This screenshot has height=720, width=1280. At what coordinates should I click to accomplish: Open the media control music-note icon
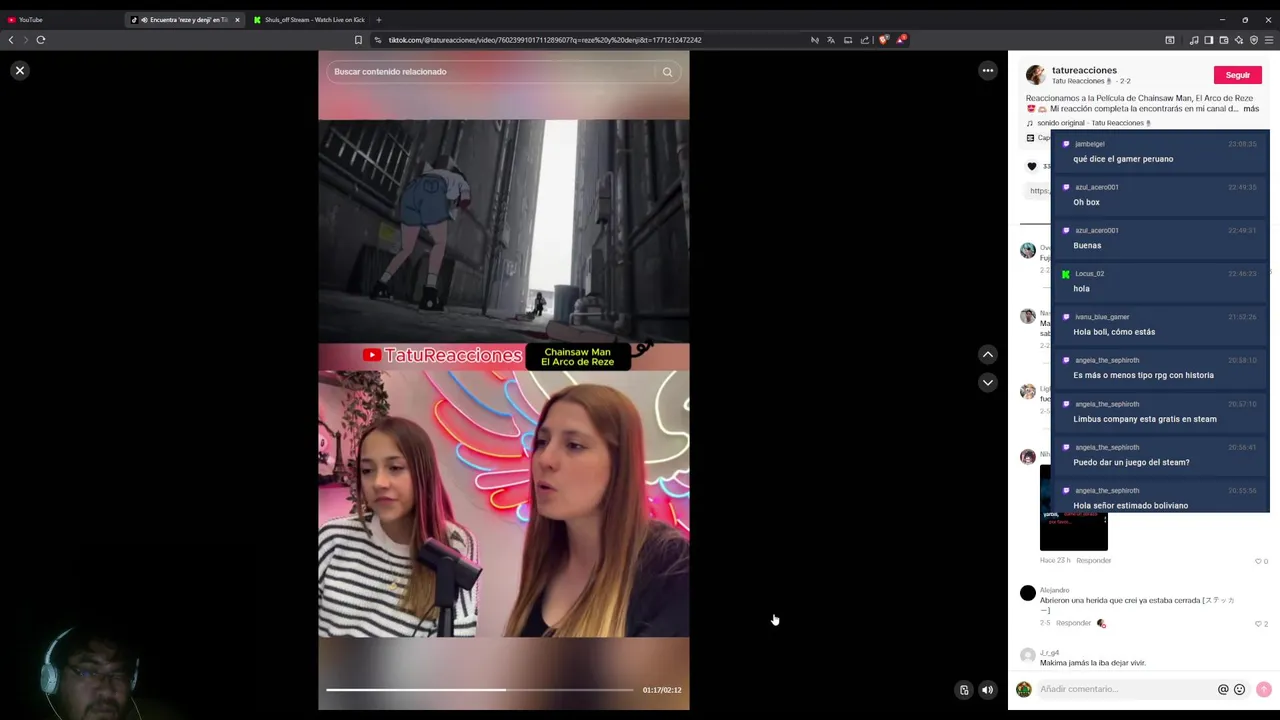click(x=1194, y=40)
